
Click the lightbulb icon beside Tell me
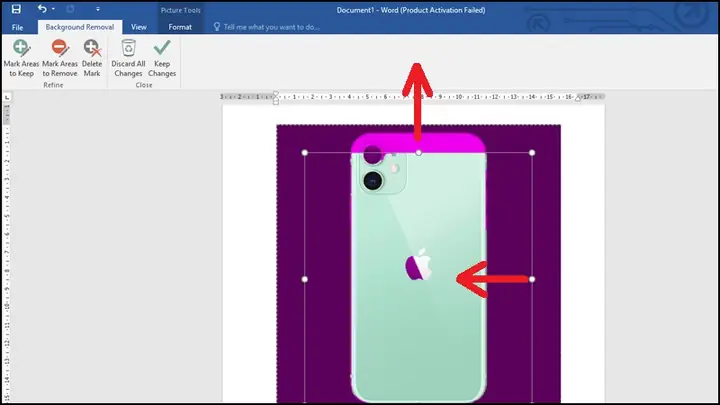(217, 27)
